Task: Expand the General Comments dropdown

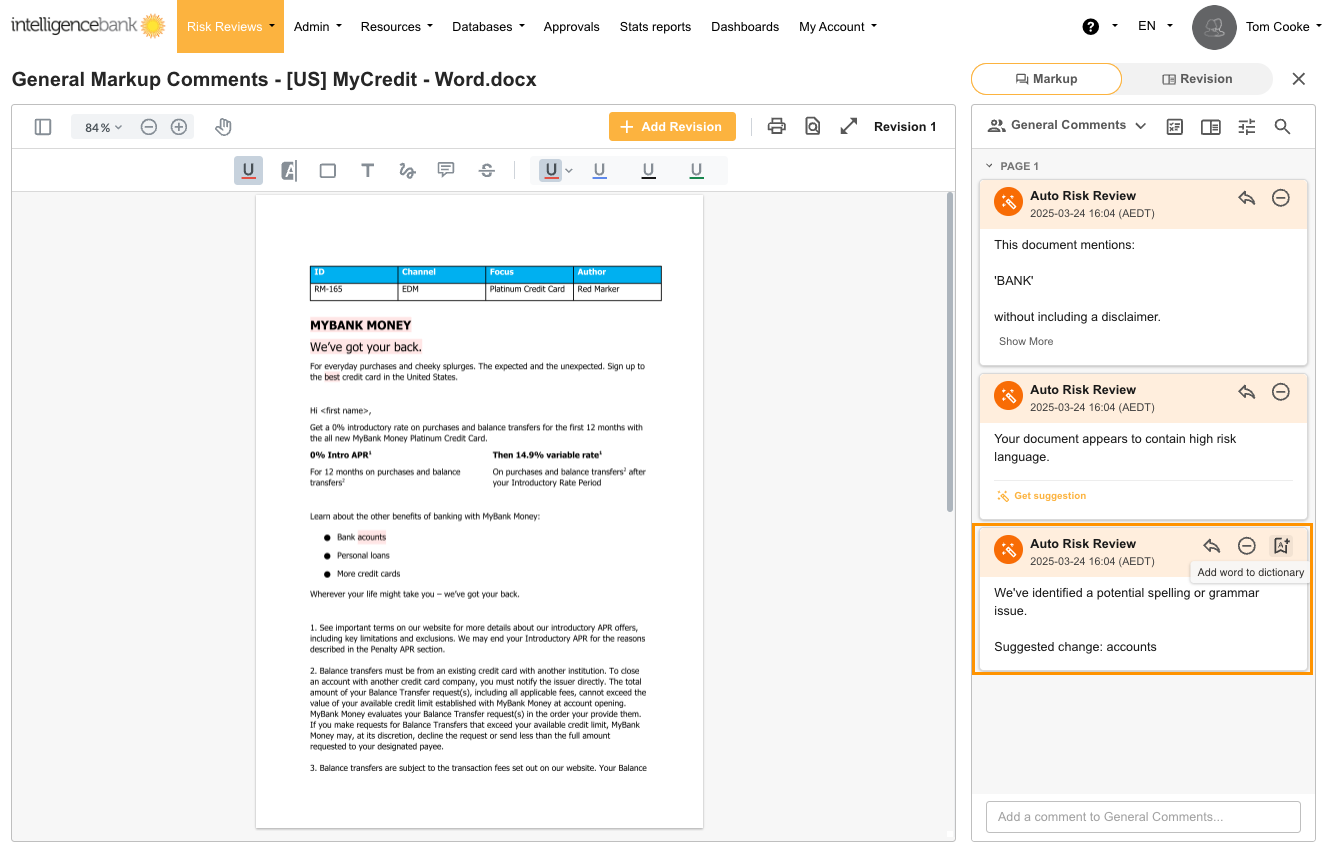Action: [x=1067, y=126]
